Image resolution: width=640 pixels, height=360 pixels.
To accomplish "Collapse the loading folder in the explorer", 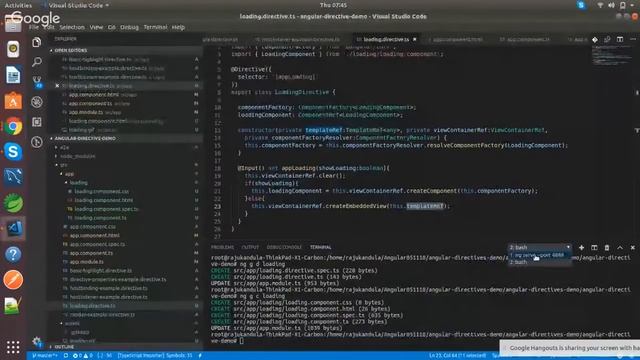I will (x=78, y=182).
